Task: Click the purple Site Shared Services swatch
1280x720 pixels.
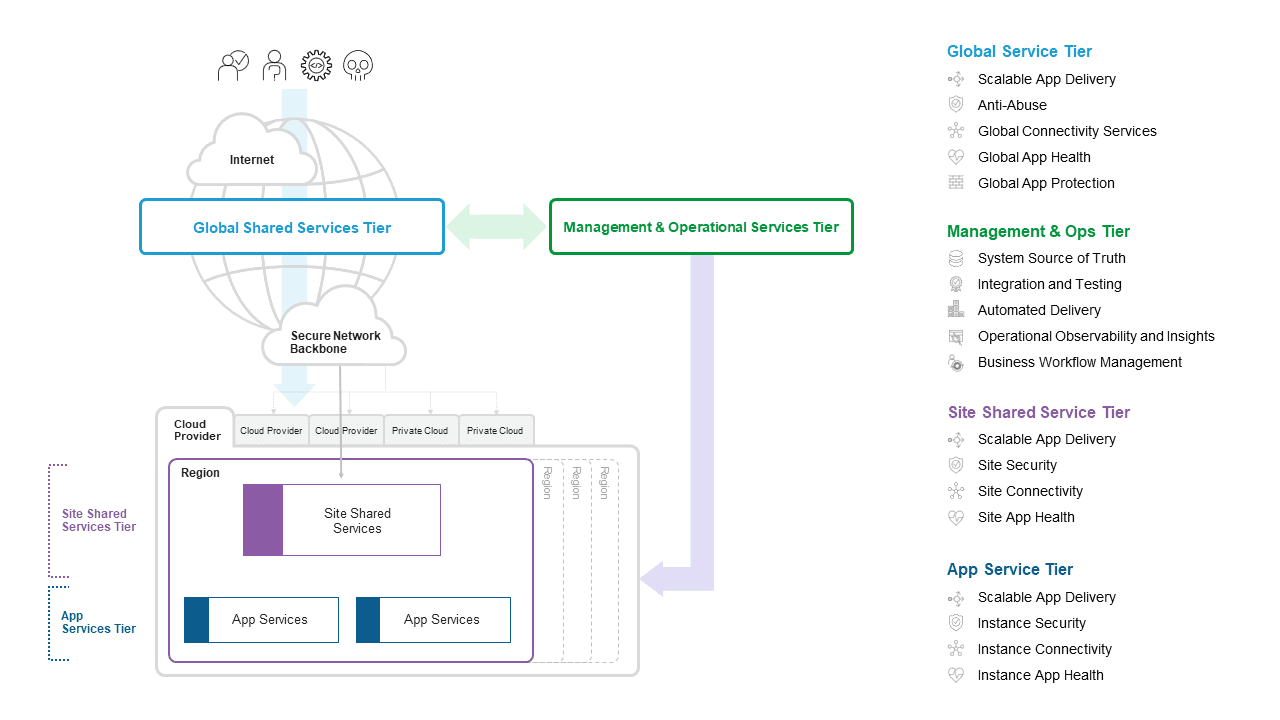Action: [263, 520]
